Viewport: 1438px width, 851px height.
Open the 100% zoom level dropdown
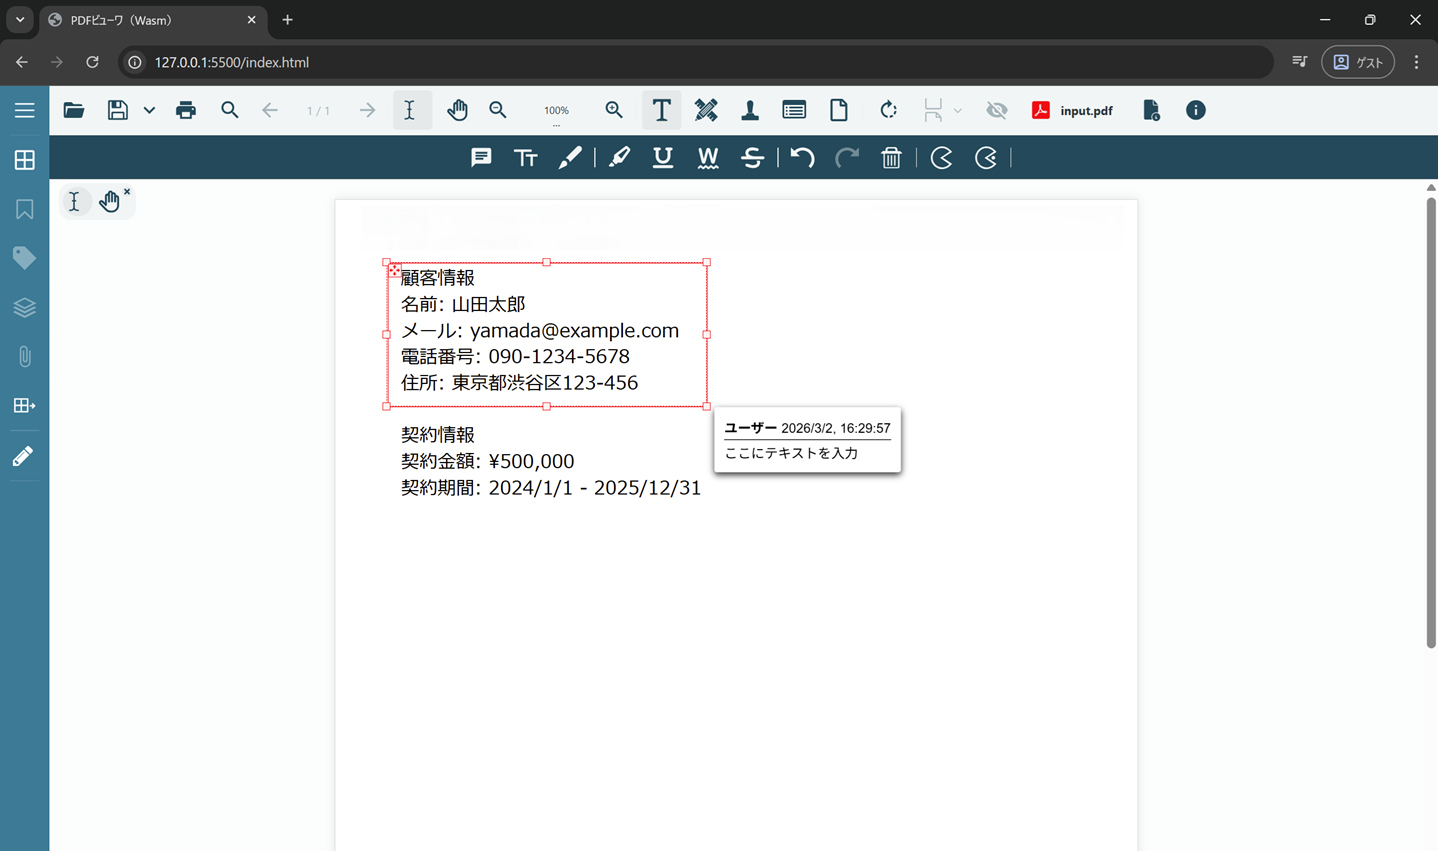point(556,110)
